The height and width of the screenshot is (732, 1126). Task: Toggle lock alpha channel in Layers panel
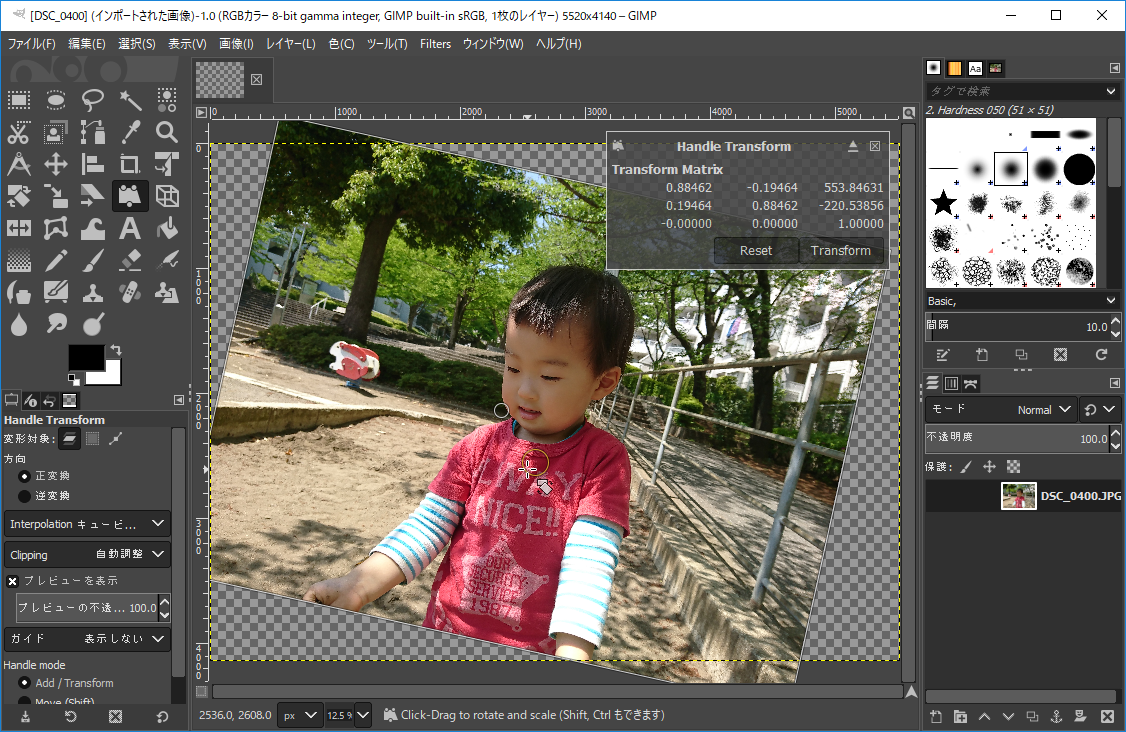(1013, 467)
